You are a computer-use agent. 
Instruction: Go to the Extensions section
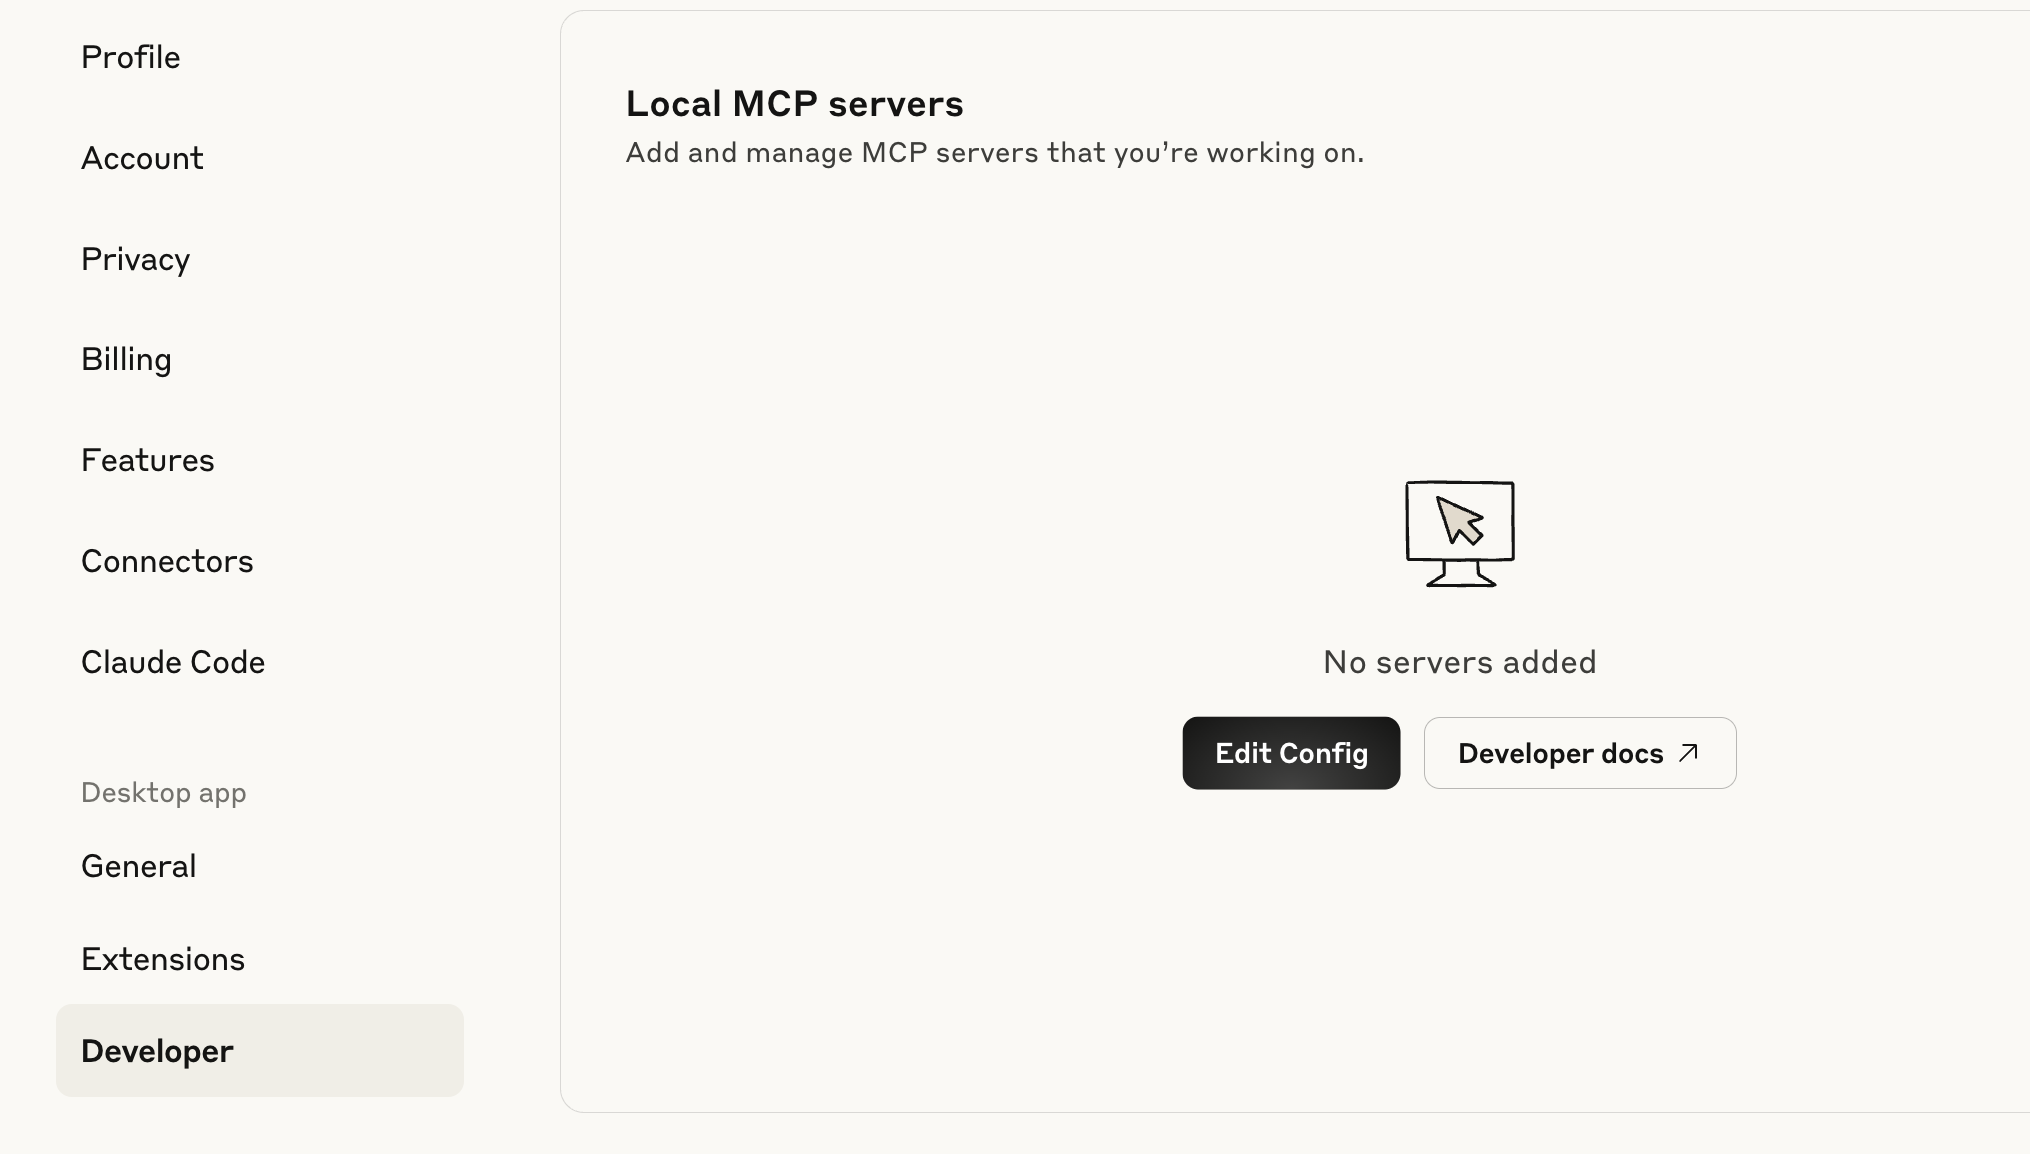click(x=163, y=960)
